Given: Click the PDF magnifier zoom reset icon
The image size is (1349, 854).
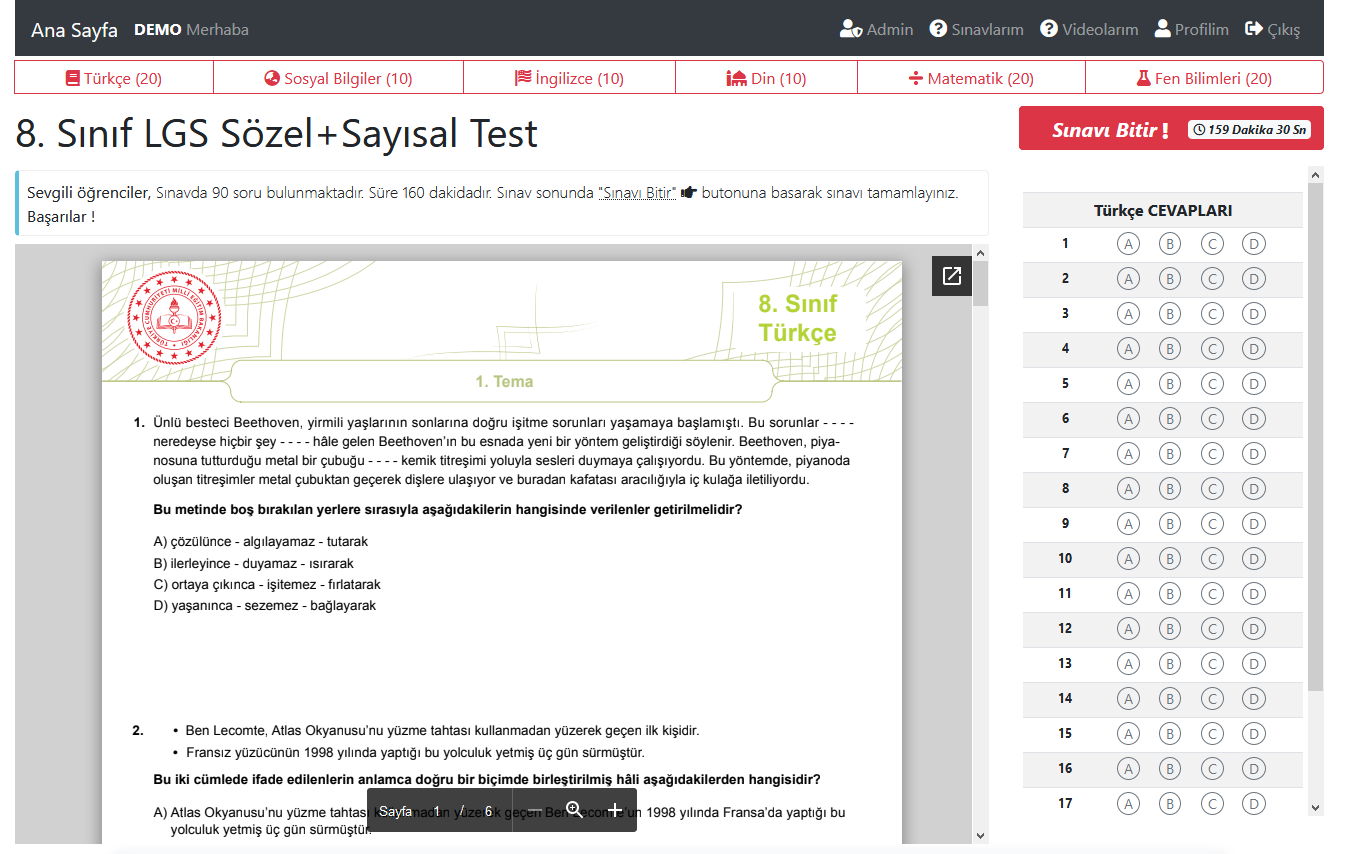Looking at the screenshot, I should pyautogui.click(x=574, y=810).
